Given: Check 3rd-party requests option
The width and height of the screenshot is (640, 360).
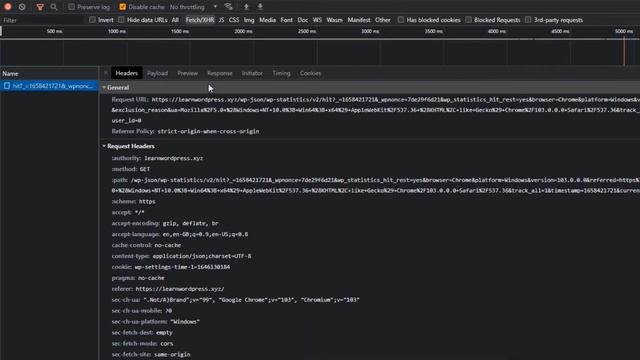Looking at the screenshot, I should tap(528, 20).
